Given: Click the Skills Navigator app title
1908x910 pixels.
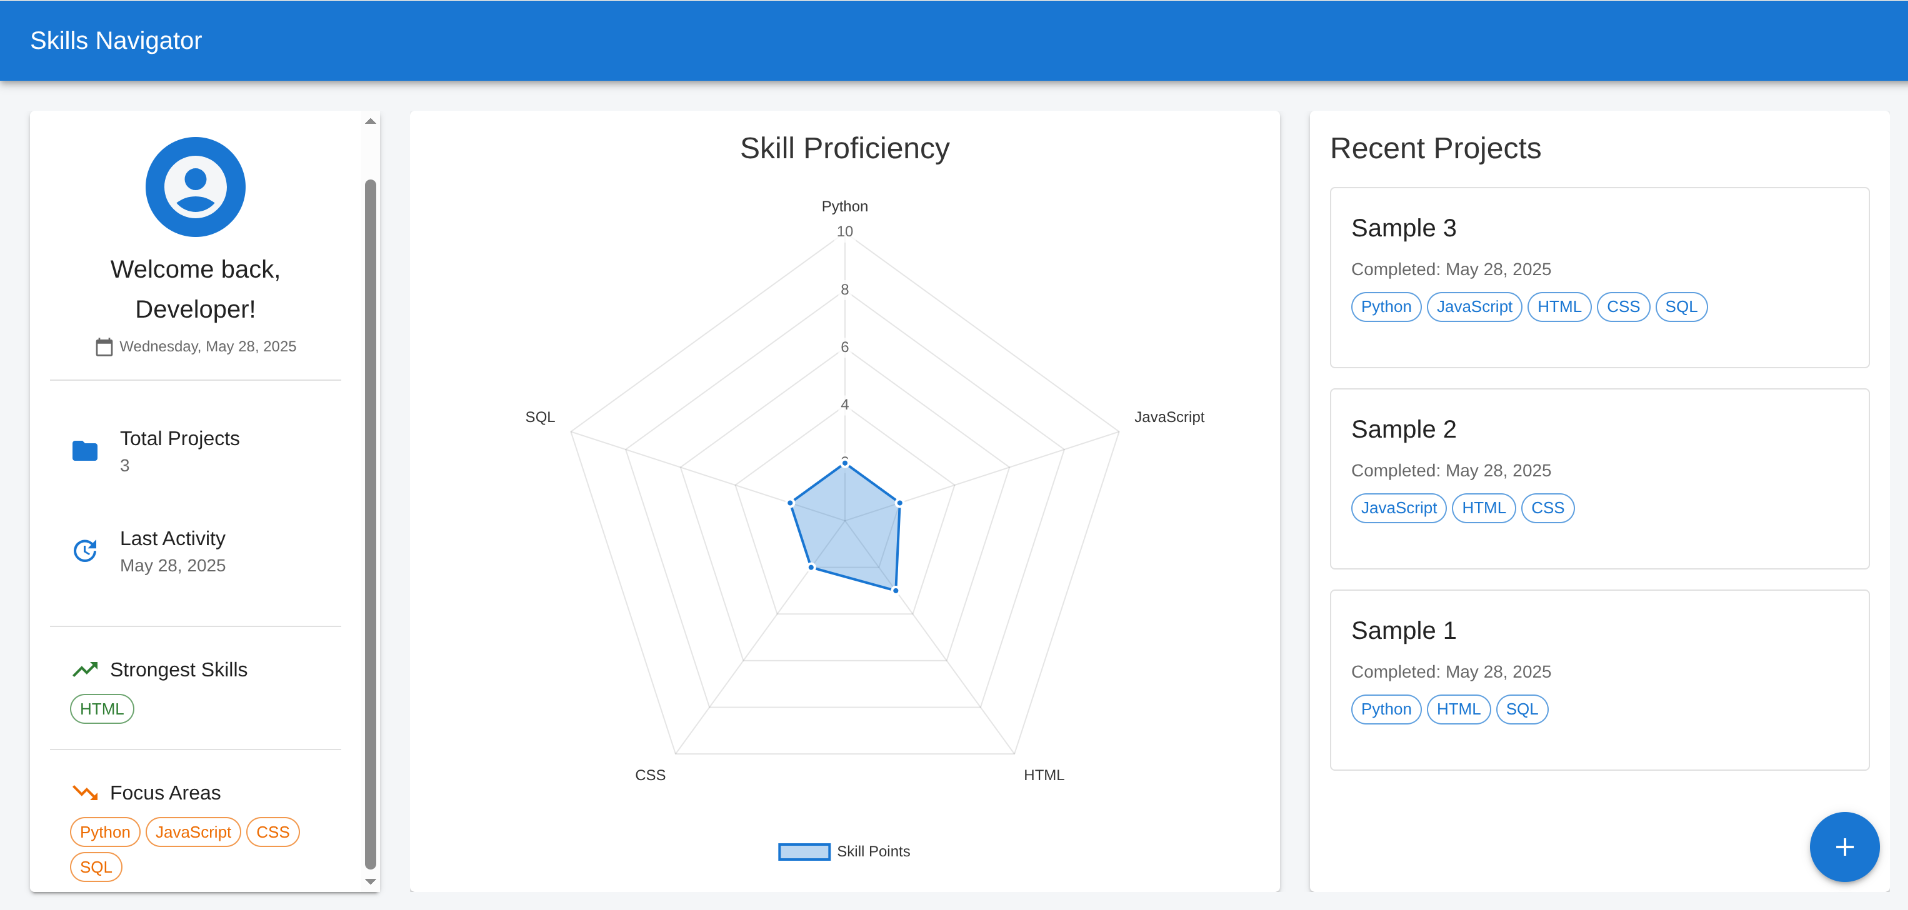Looking at the screenshot, I should [116, 41].
